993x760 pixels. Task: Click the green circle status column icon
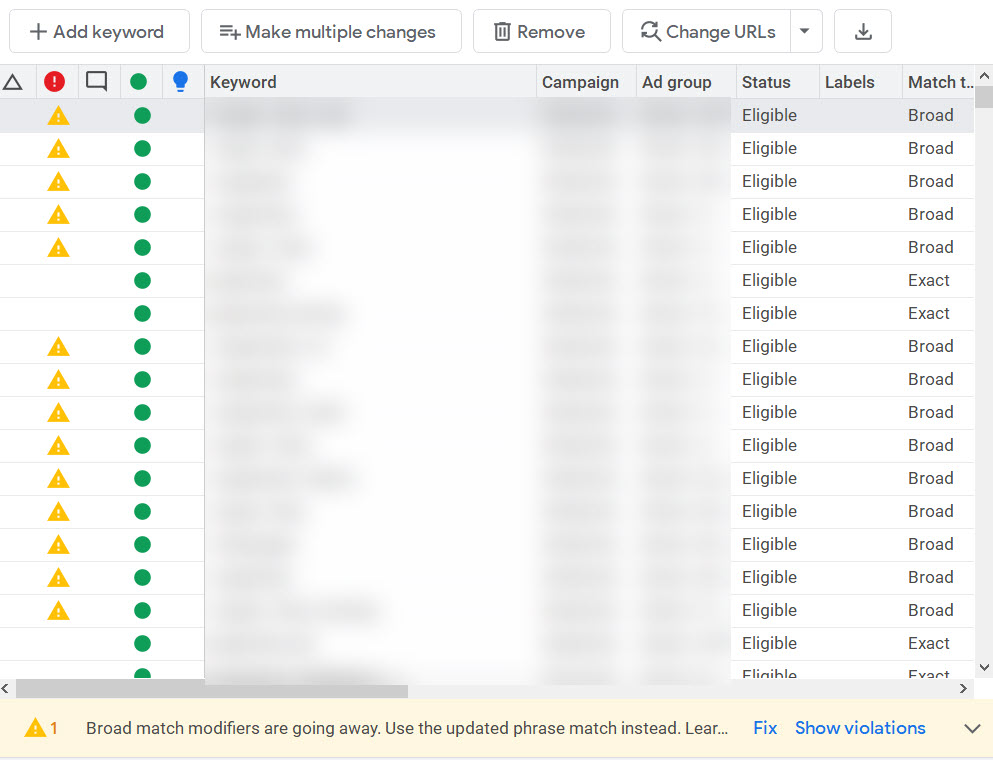coord(139,81)
